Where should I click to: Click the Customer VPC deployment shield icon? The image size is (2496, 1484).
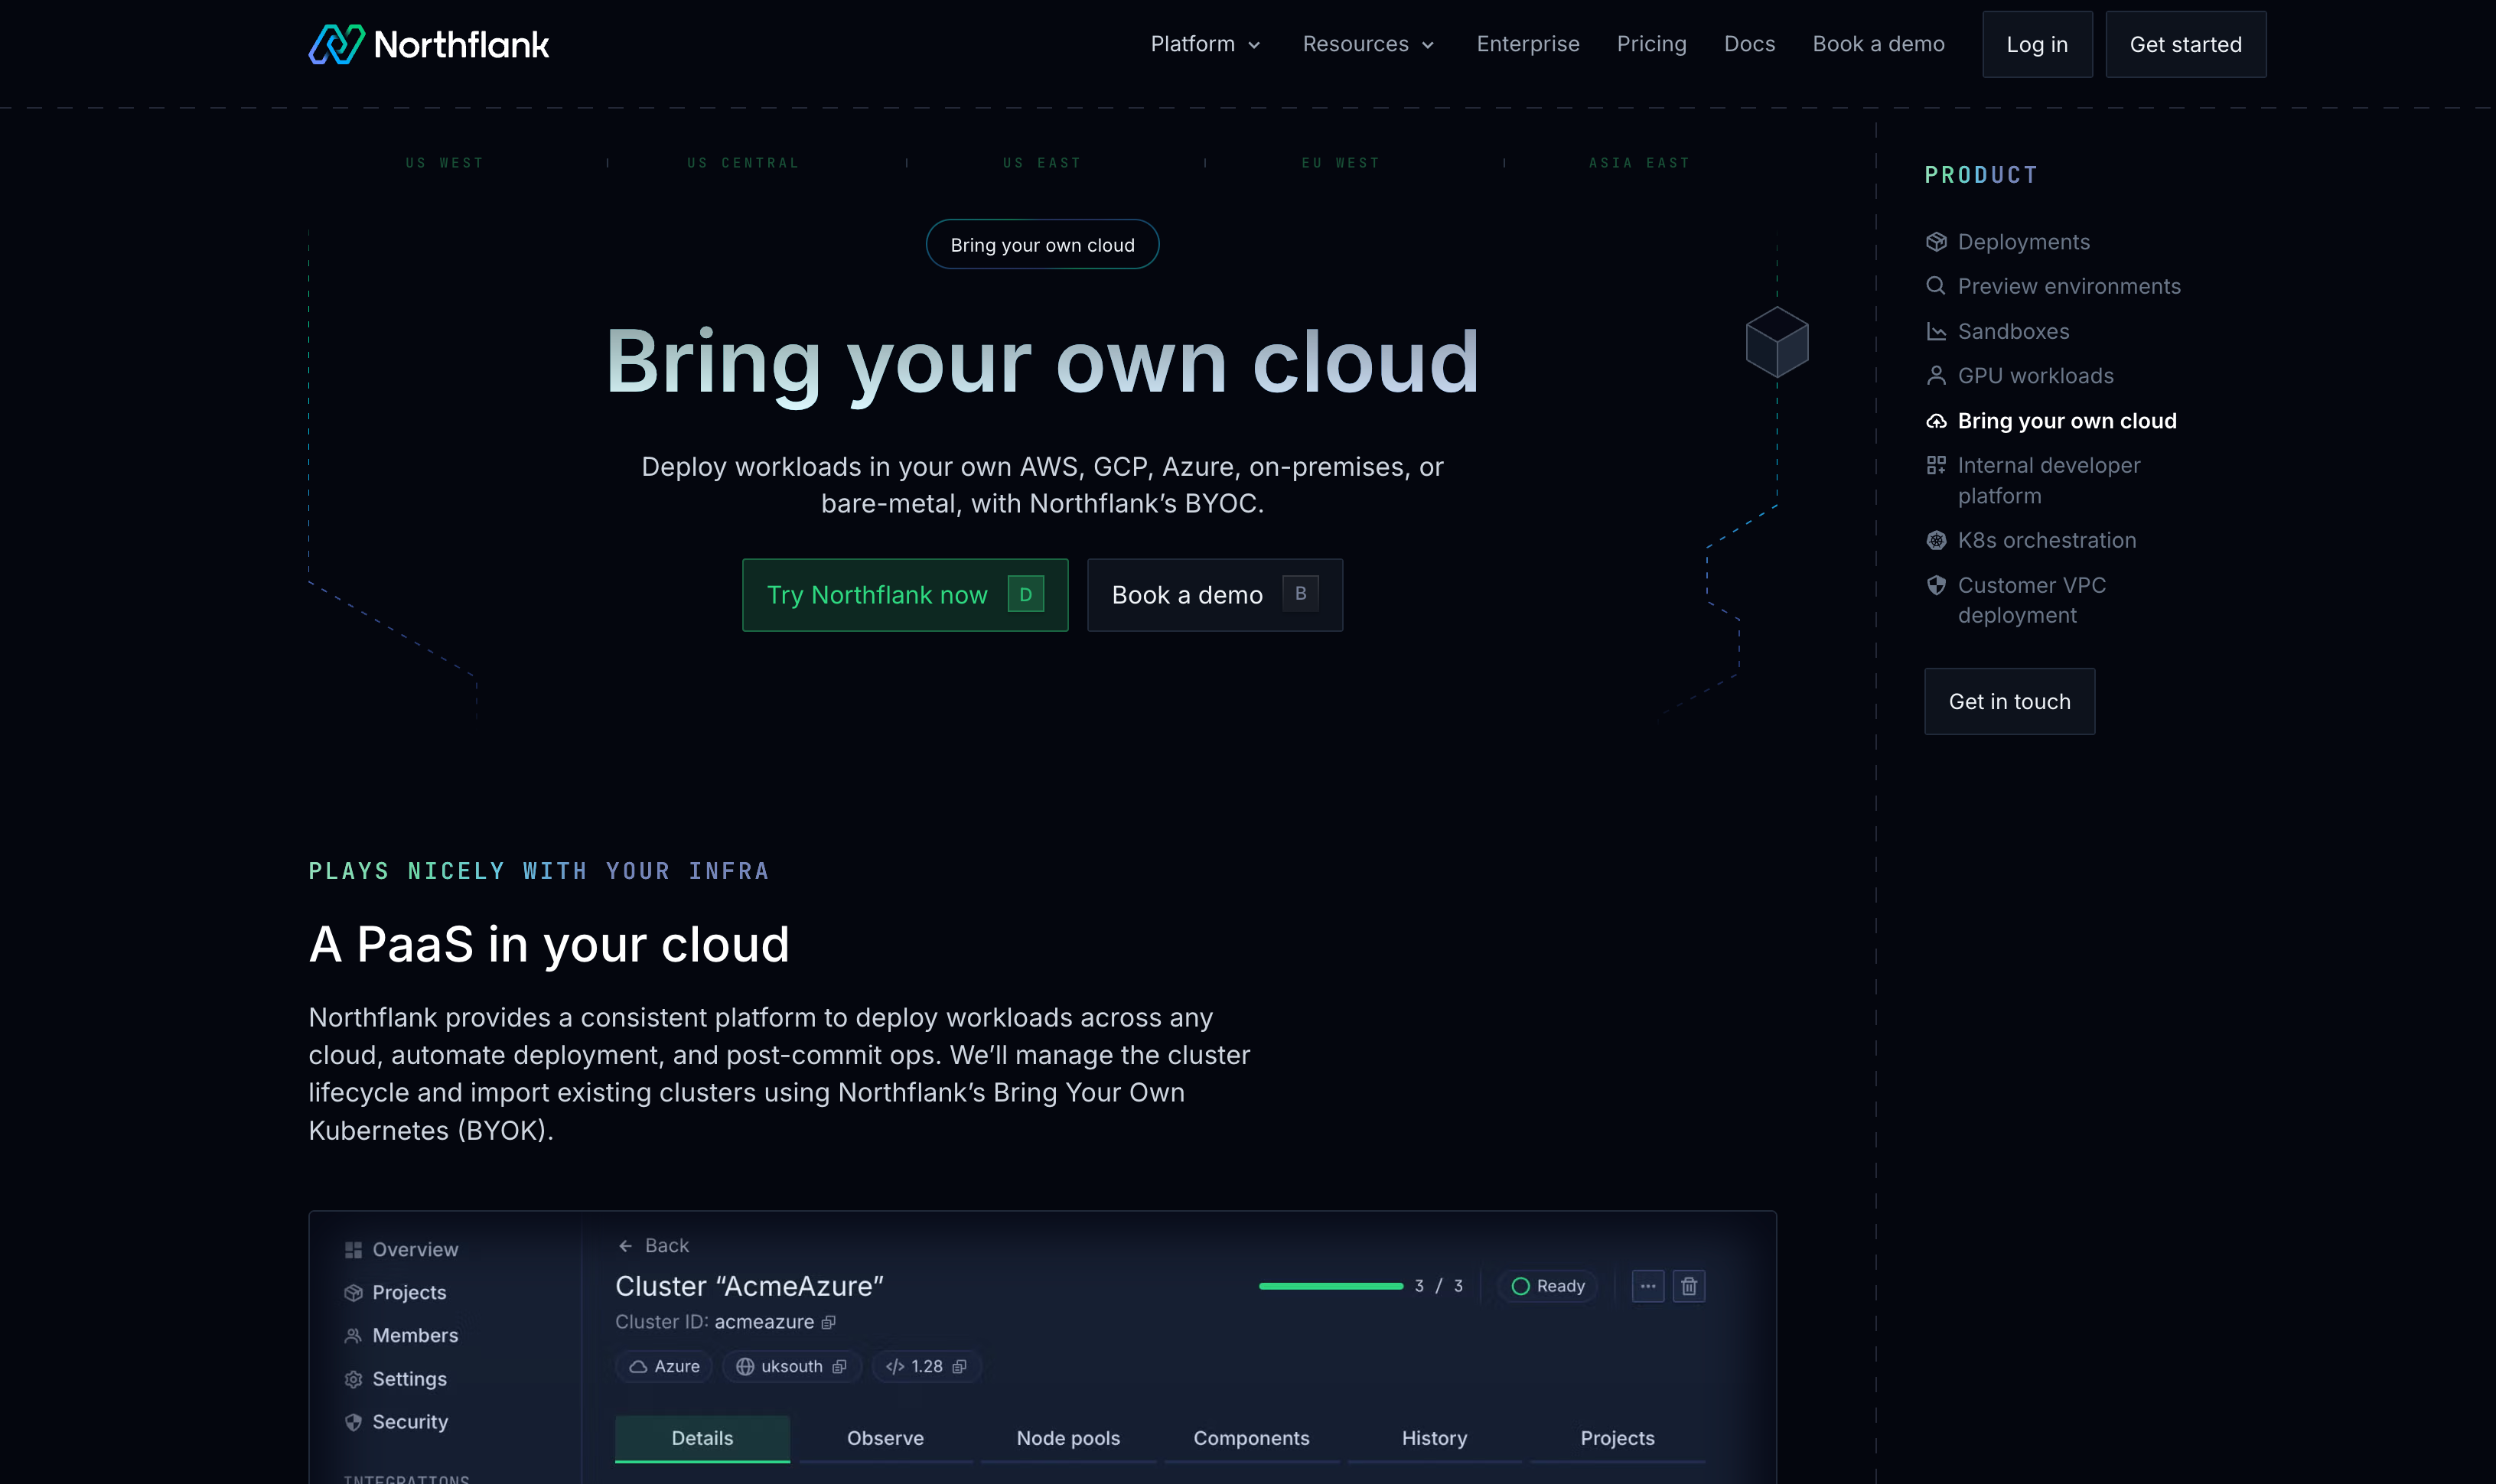(x=1936, y=585)
